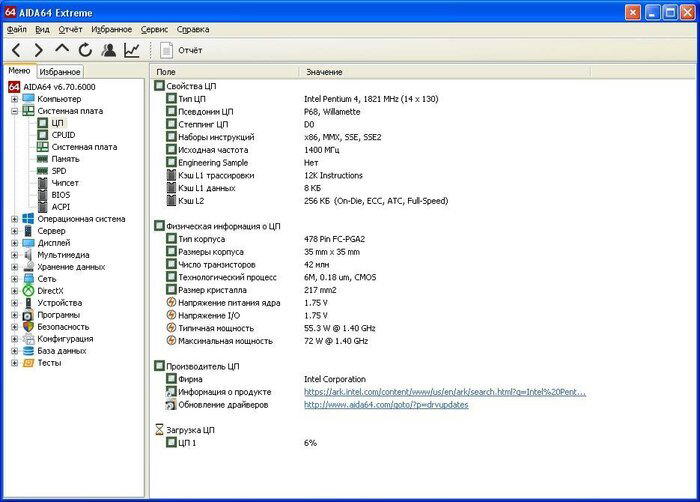700x502 pixels.
Task: Expand the Хранение данных node
Action: click(x=14, y=267)
